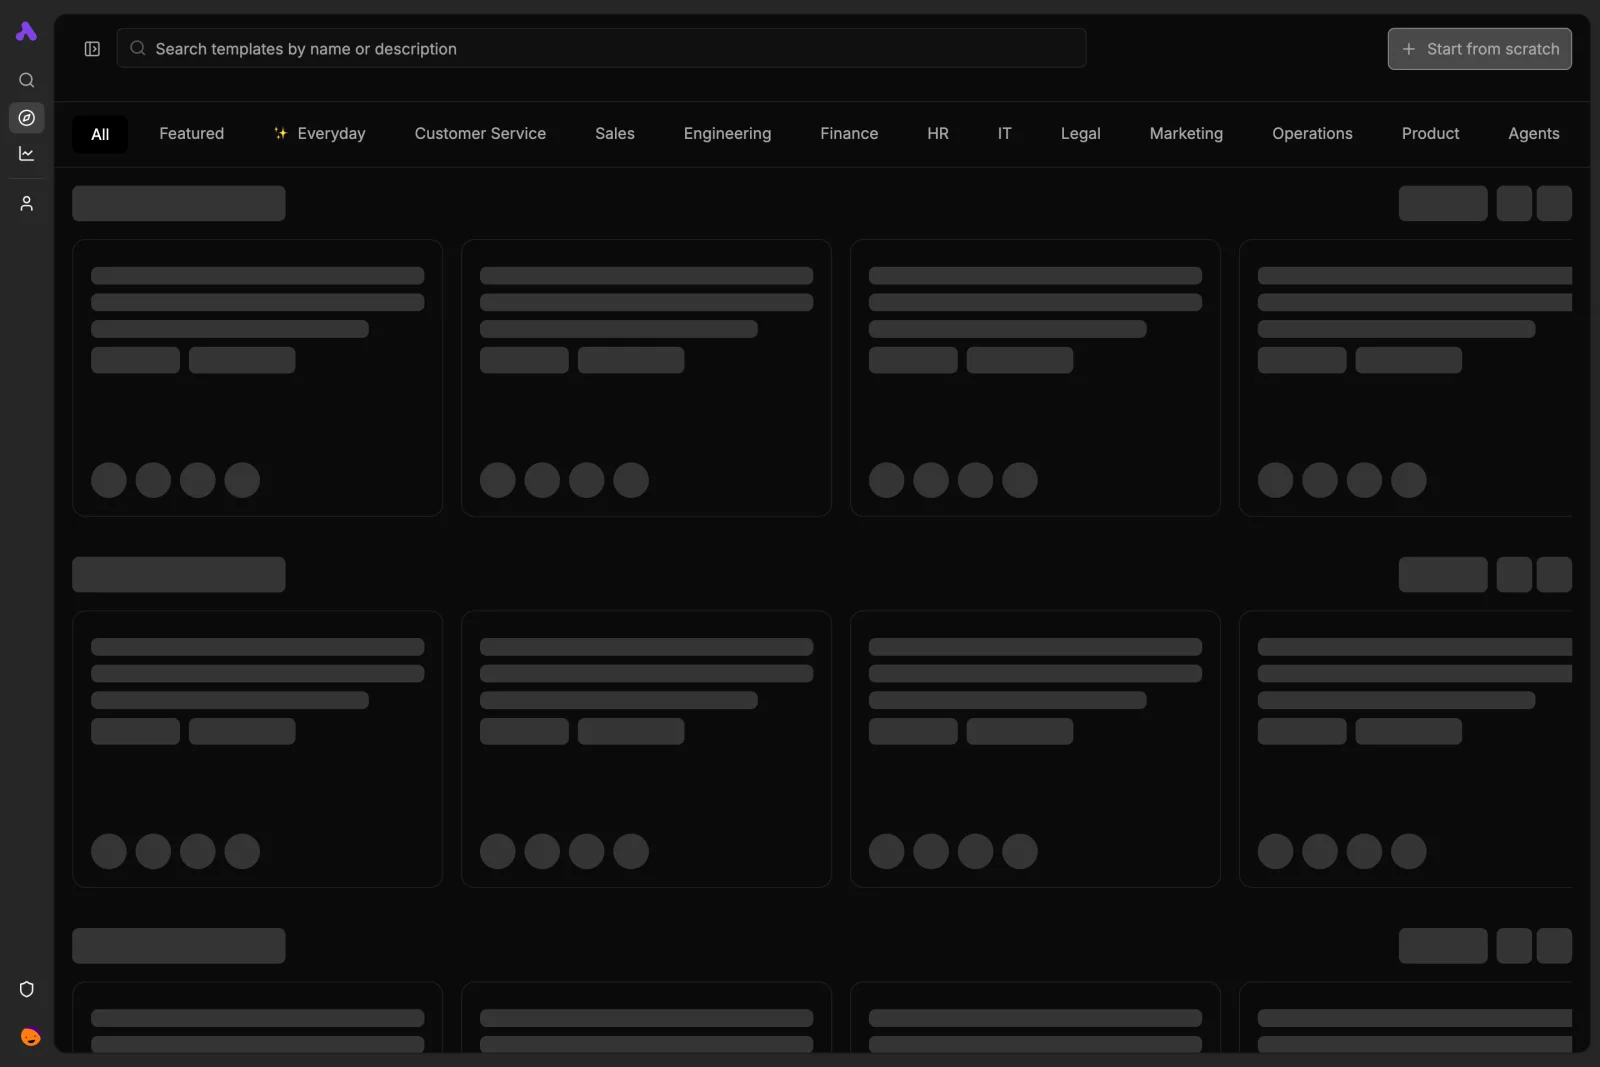Open the analytics chart icon in sidebar
The height and width of the screenshot is (1067, 1600).
tap(27, 154)
